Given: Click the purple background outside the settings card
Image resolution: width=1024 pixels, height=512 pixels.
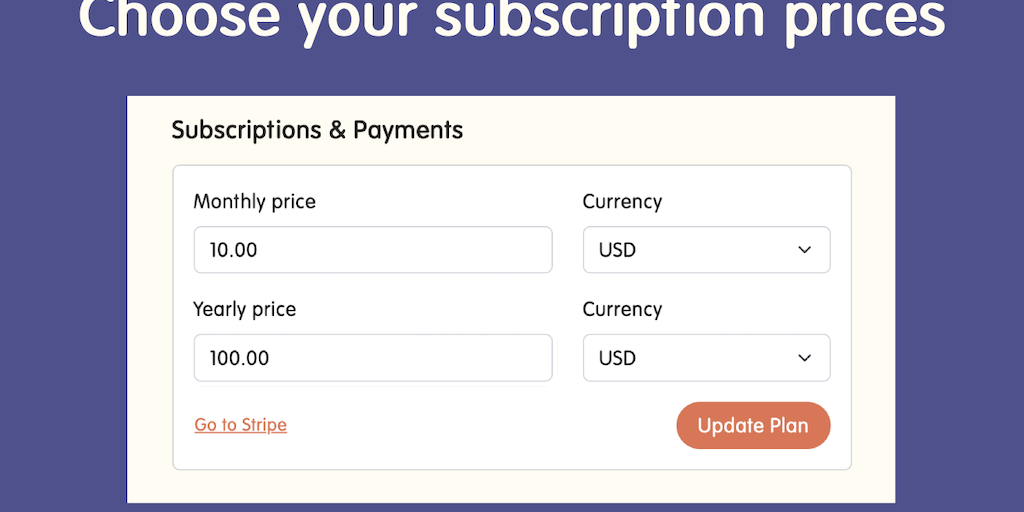Looking at the screenshot, I should [x=60, y=300].
